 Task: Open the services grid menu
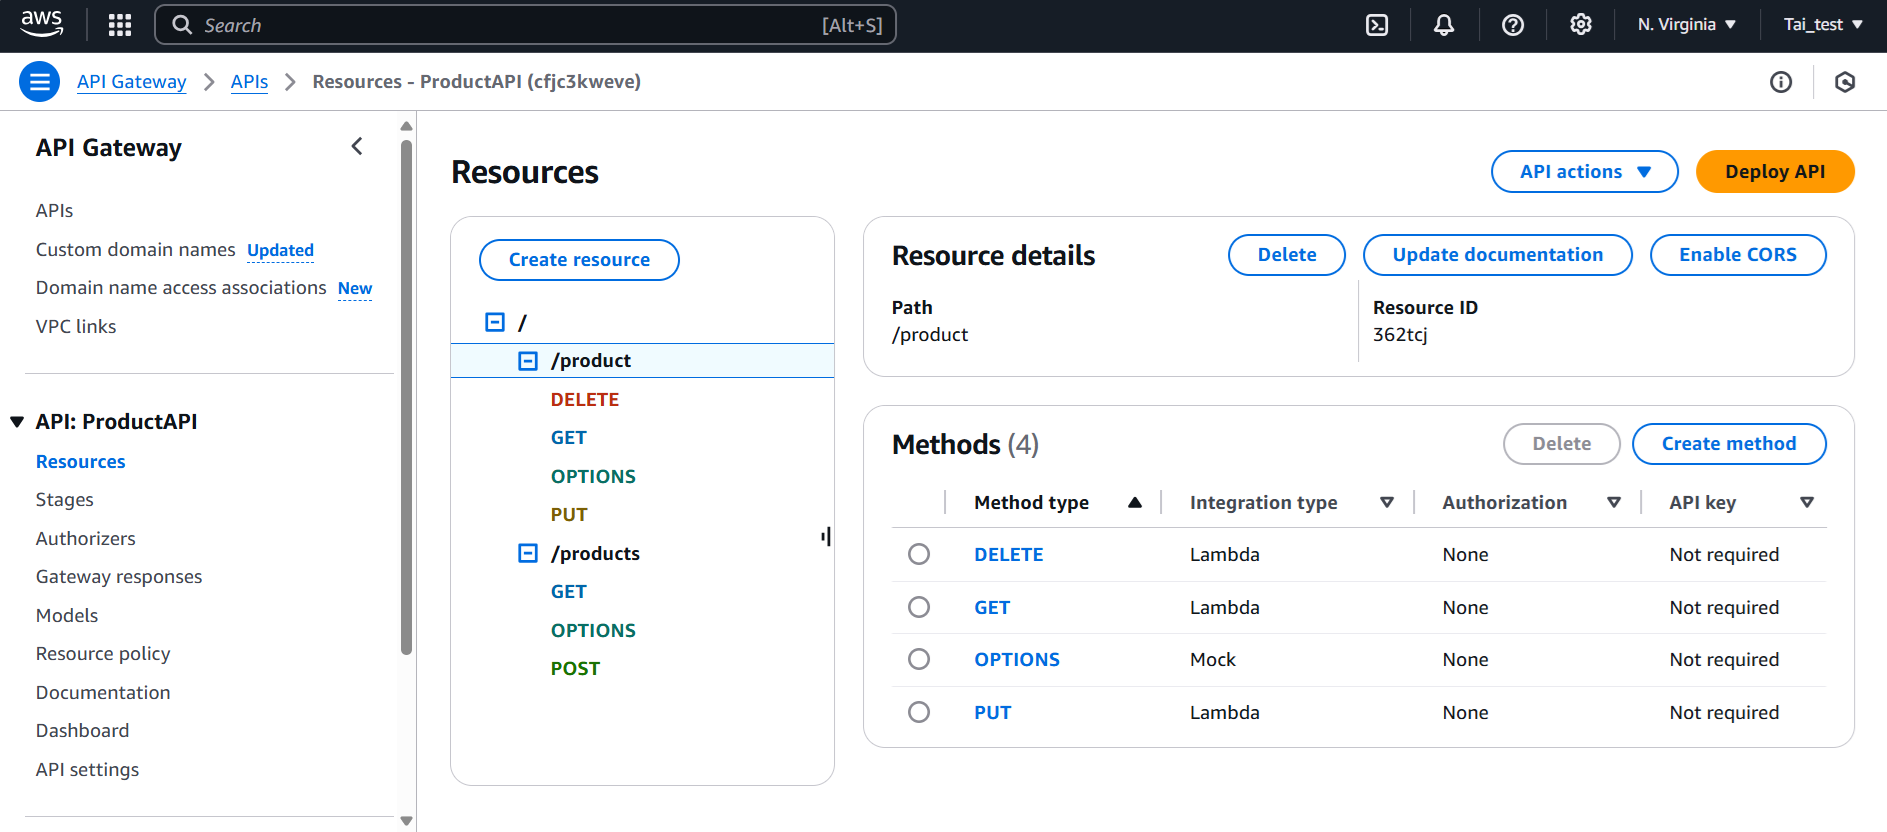pos(120,25)
